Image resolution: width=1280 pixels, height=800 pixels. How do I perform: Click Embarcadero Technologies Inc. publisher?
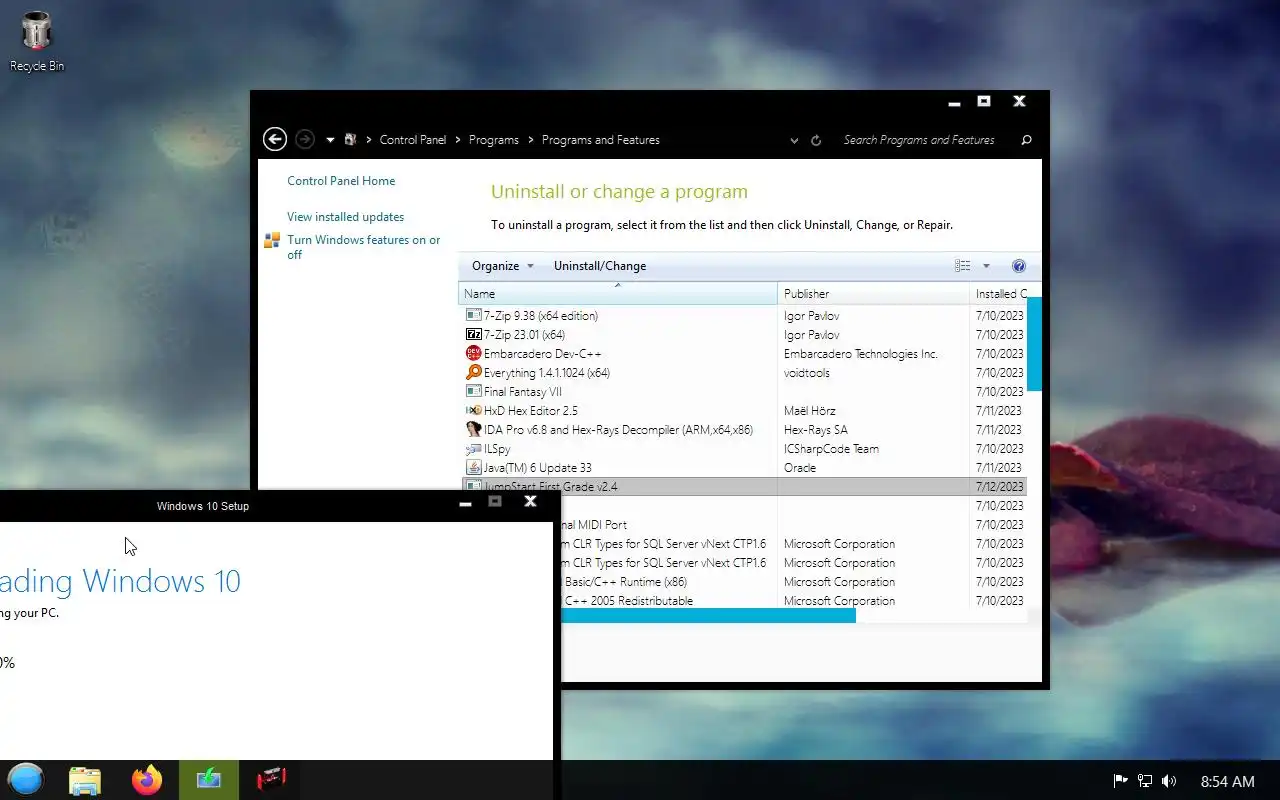(x=861, y=354)
